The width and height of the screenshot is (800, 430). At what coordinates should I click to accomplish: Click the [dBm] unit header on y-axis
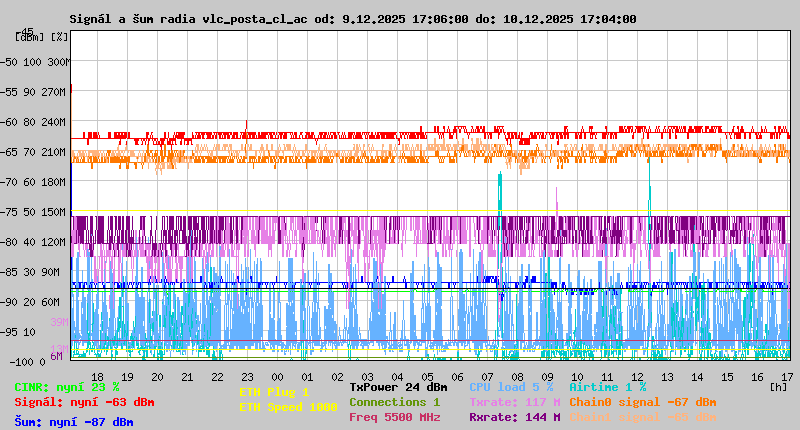[x=30, y=36]
